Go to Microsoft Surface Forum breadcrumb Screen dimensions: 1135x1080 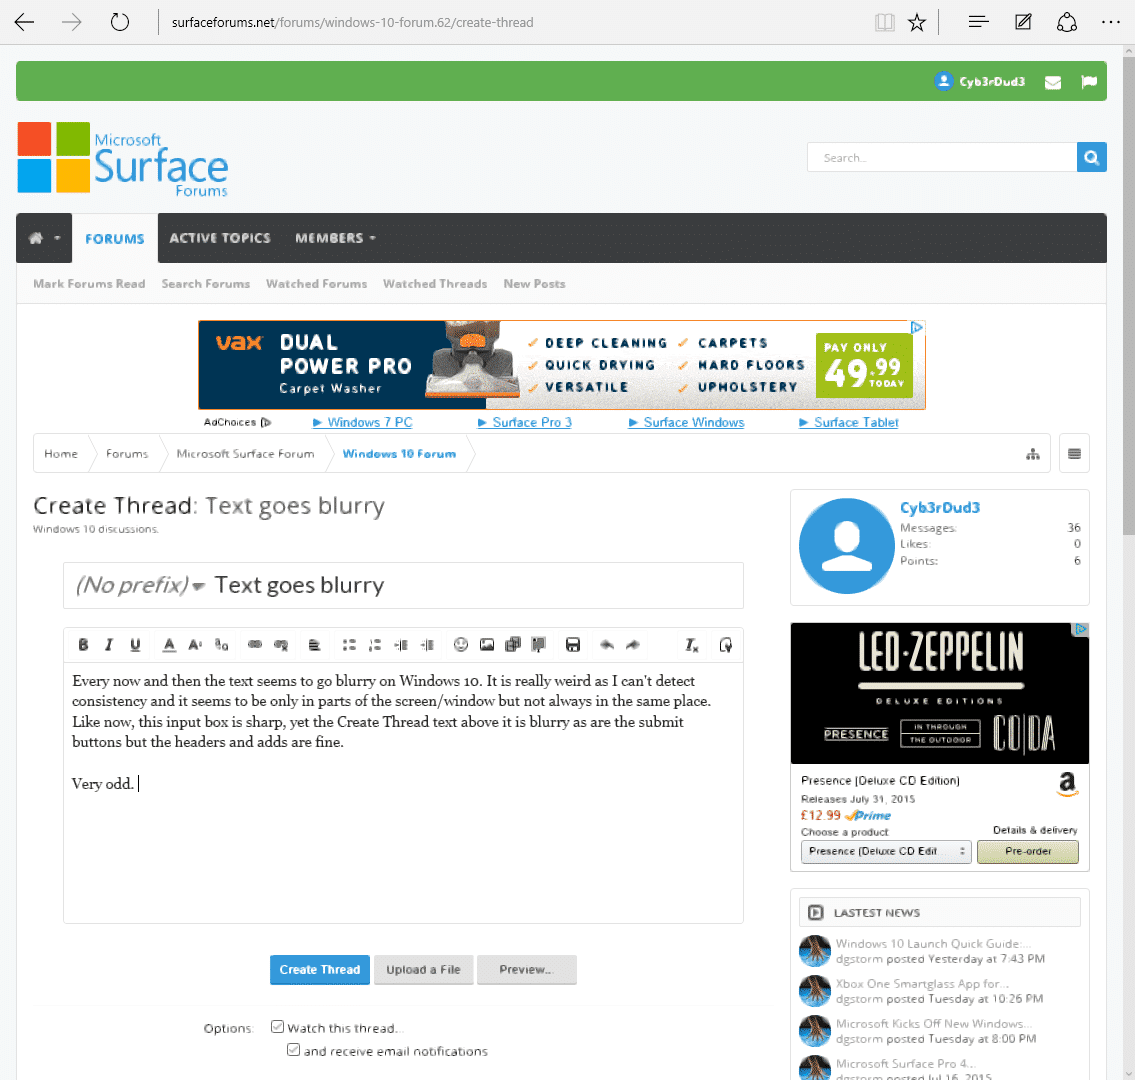[245, 454]
